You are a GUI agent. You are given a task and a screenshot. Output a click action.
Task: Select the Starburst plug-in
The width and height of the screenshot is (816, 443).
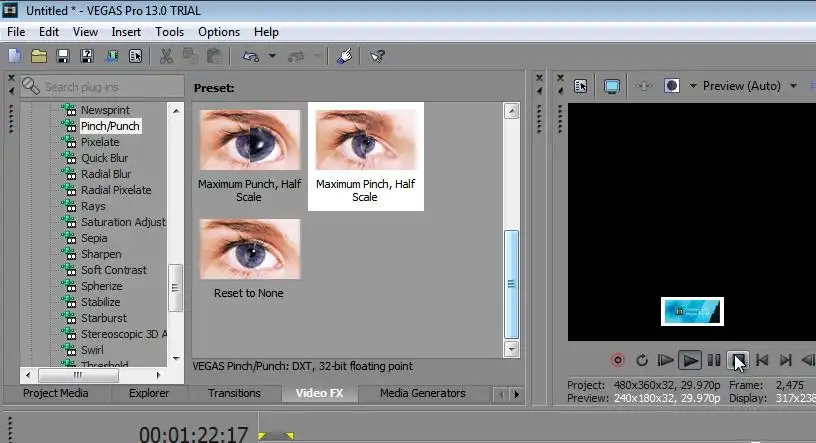(104, 318)
